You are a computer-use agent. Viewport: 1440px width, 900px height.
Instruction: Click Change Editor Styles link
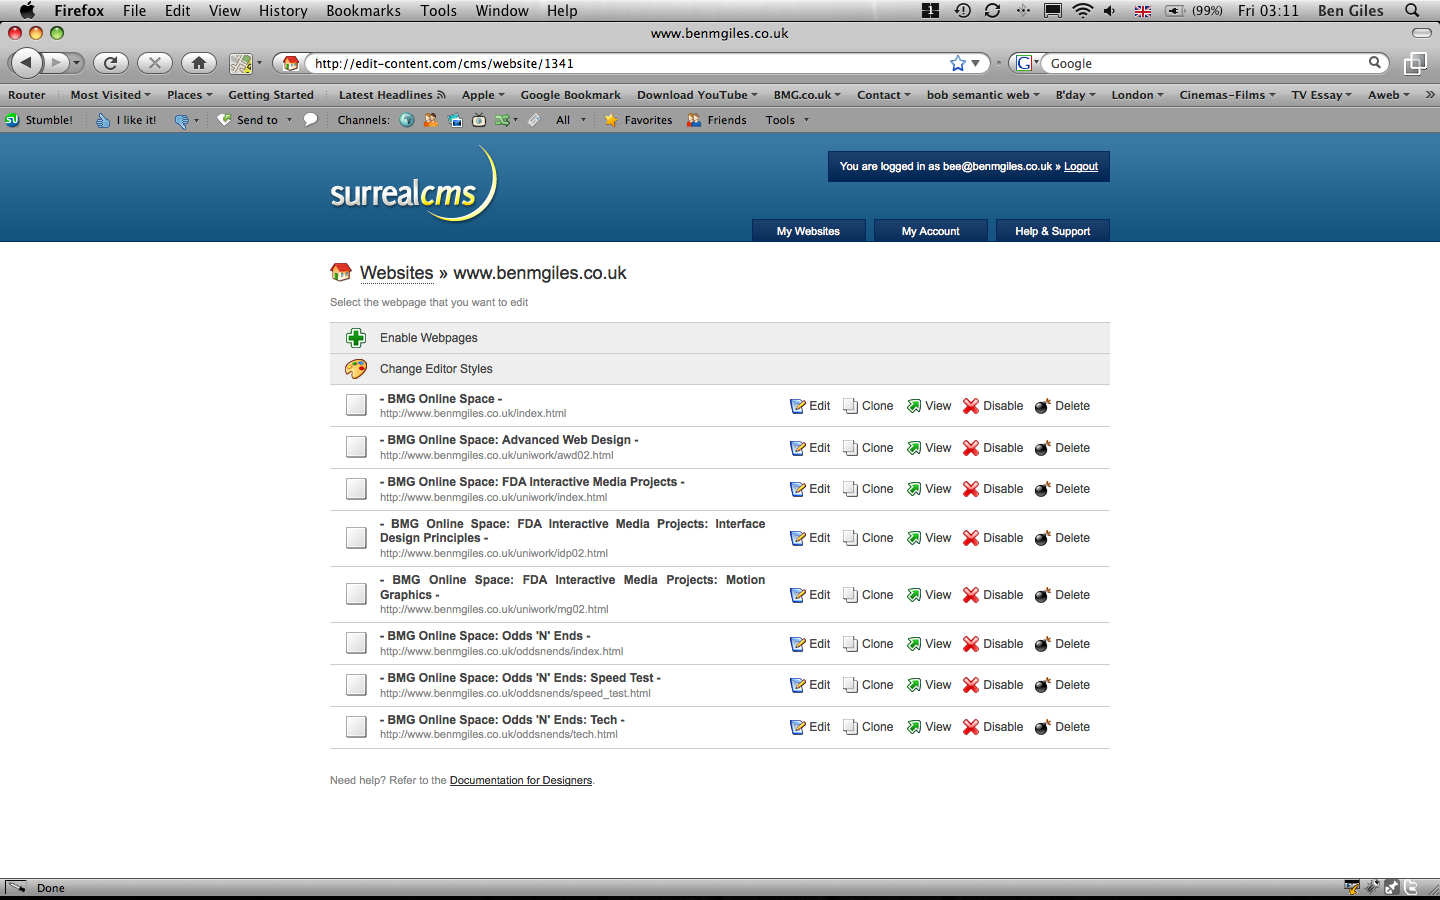(436, 369)
